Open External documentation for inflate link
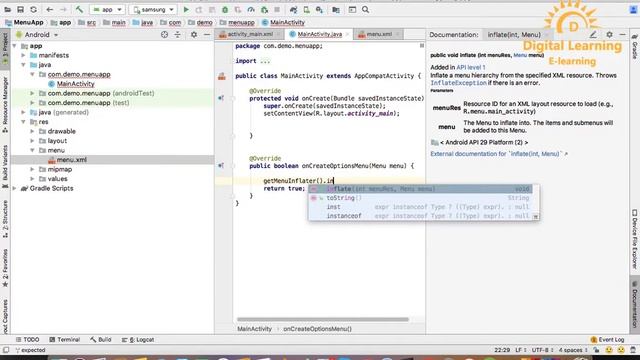Screen dimensions: 640x360 point(499,154)
